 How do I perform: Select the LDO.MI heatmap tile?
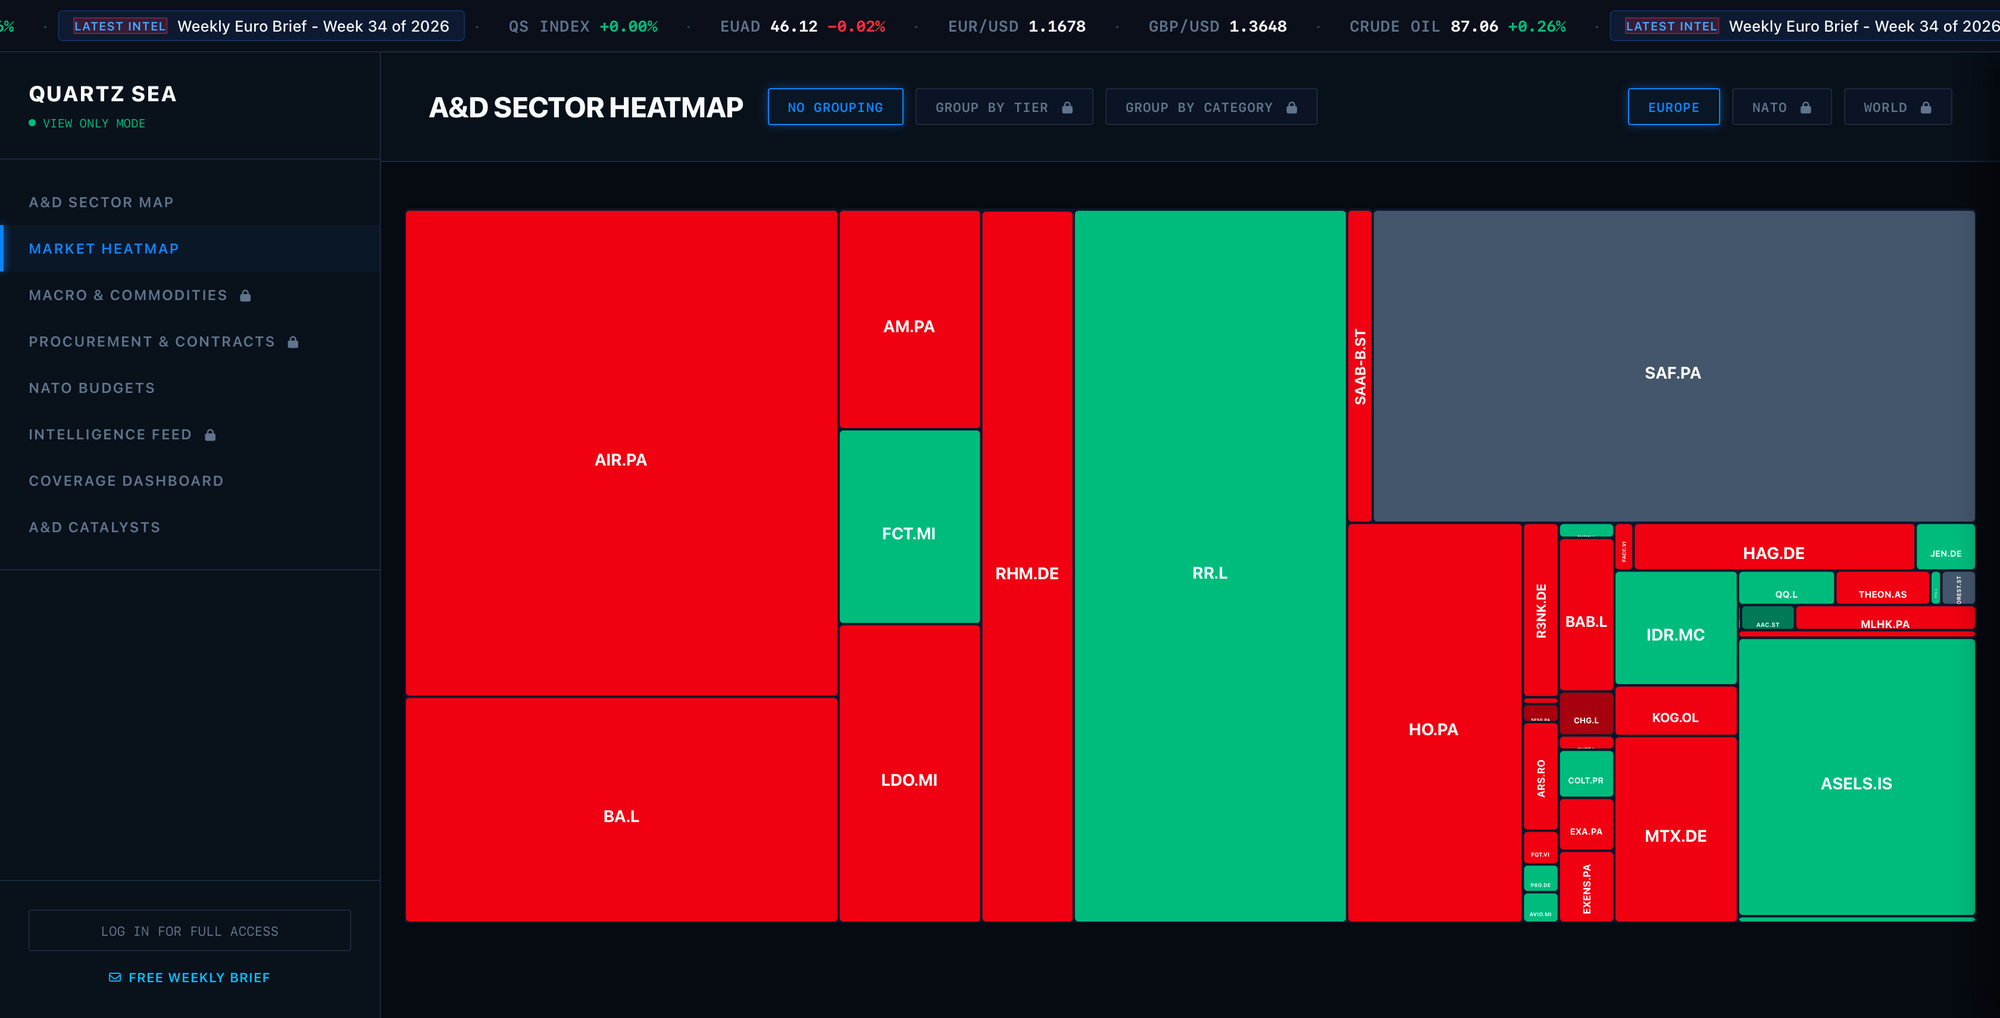coord(909,773)
